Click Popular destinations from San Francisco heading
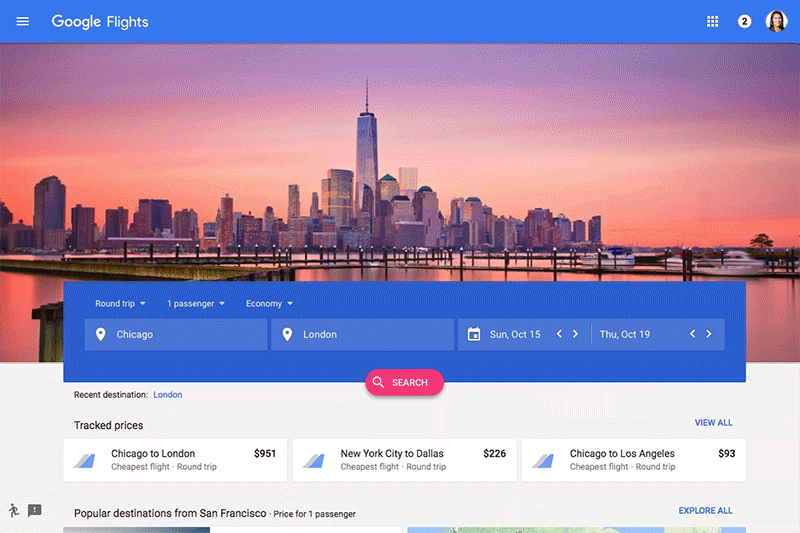800x533 pixels. point(170,513)
